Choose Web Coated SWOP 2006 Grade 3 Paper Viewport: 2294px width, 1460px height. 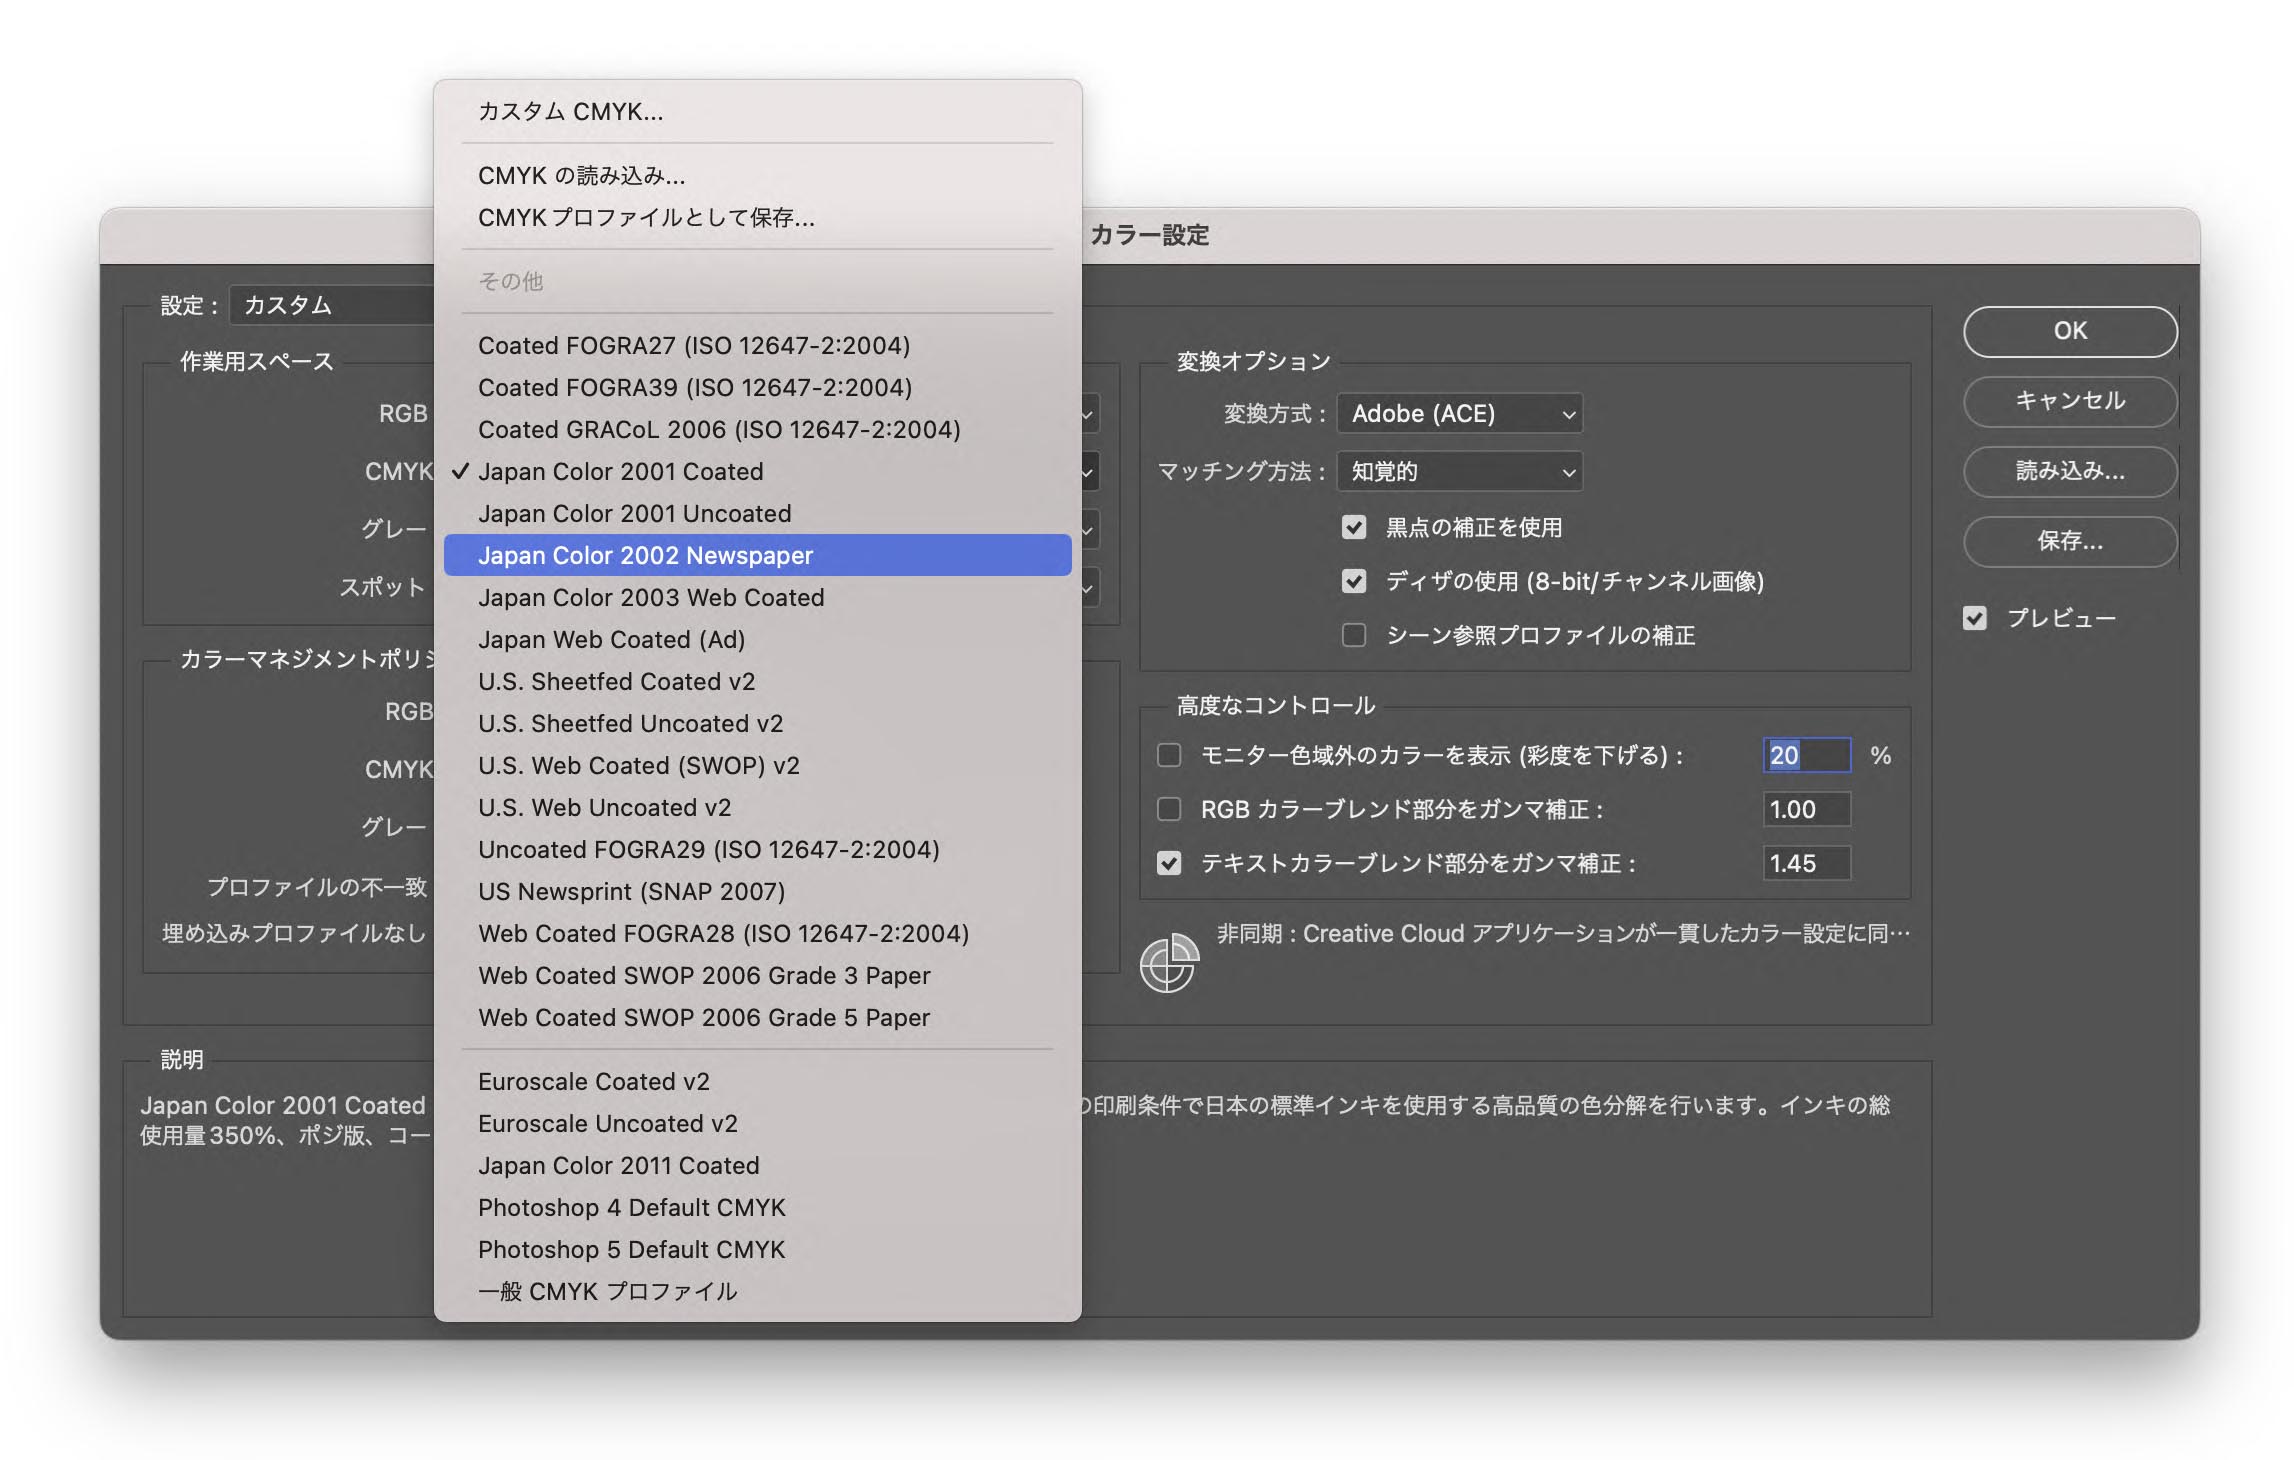point(757,975)
